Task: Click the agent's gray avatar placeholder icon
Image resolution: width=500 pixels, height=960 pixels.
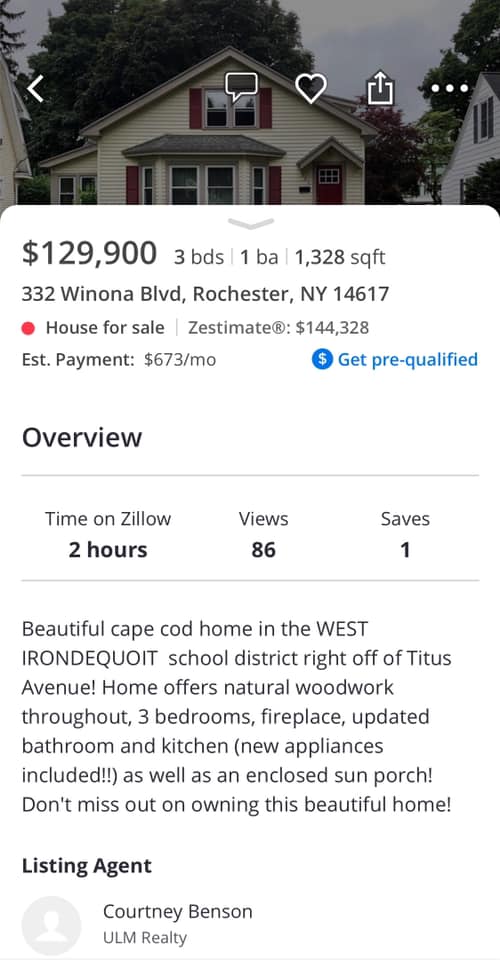Action: click(51, 925)
